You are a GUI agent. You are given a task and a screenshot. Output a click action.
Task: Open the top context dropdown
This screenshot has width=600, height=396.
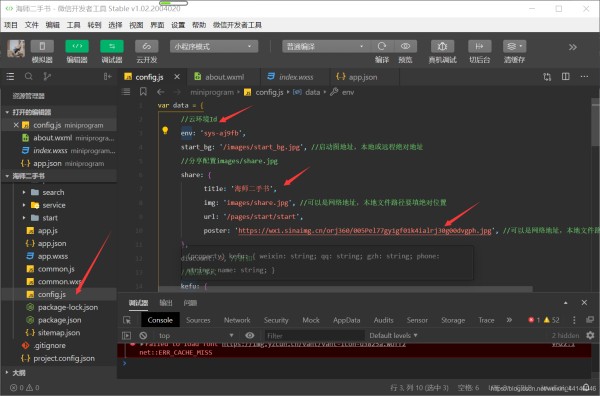tap(196, 336)
